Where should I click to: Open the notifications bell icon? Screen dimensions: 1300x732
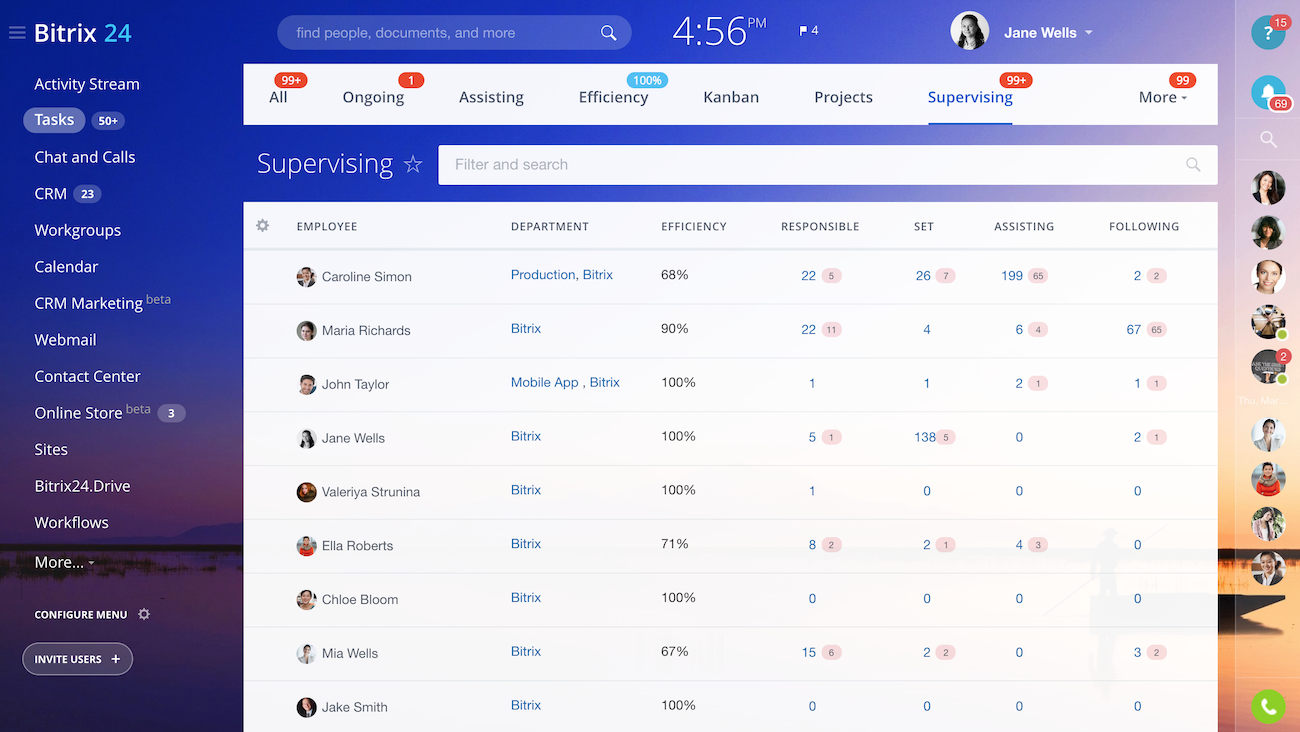click(1267, 93)
